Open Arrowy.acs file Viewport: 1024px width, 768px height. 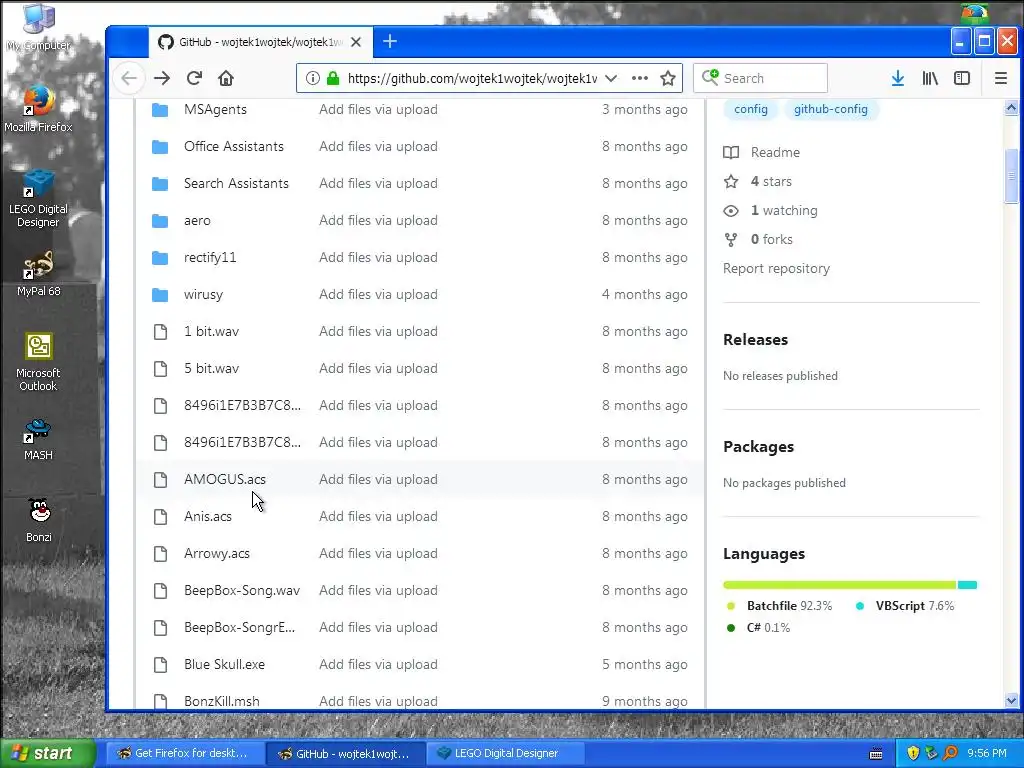click(217, 553)
